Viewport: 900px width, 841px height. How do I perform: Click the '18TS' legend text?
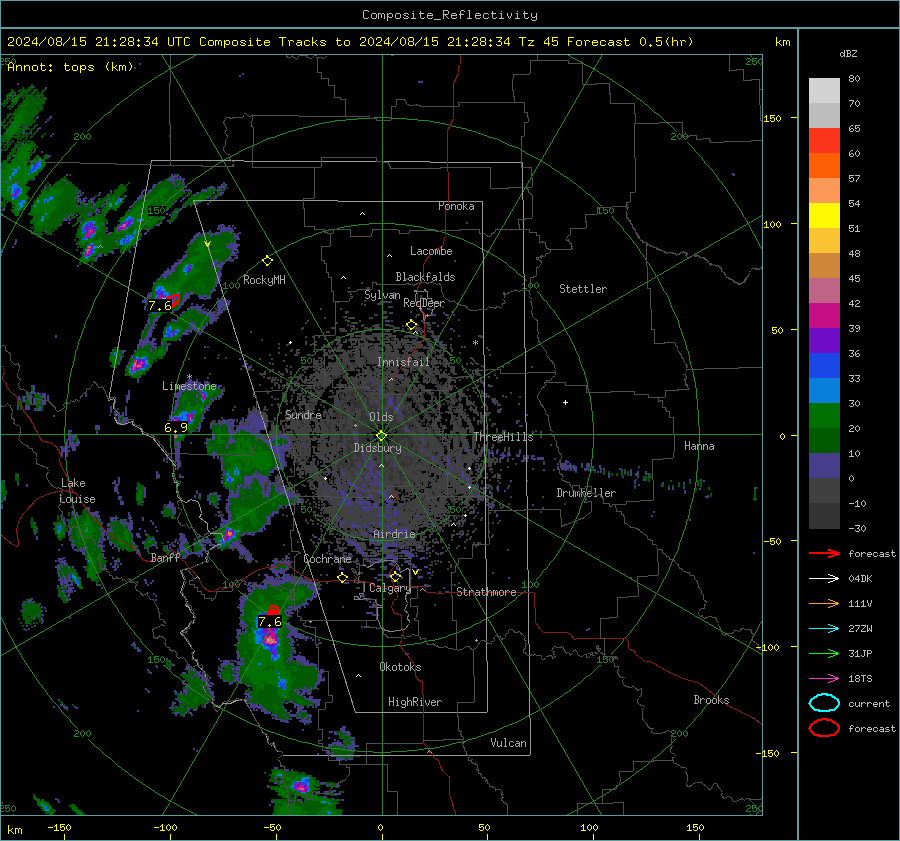(860, 679)
